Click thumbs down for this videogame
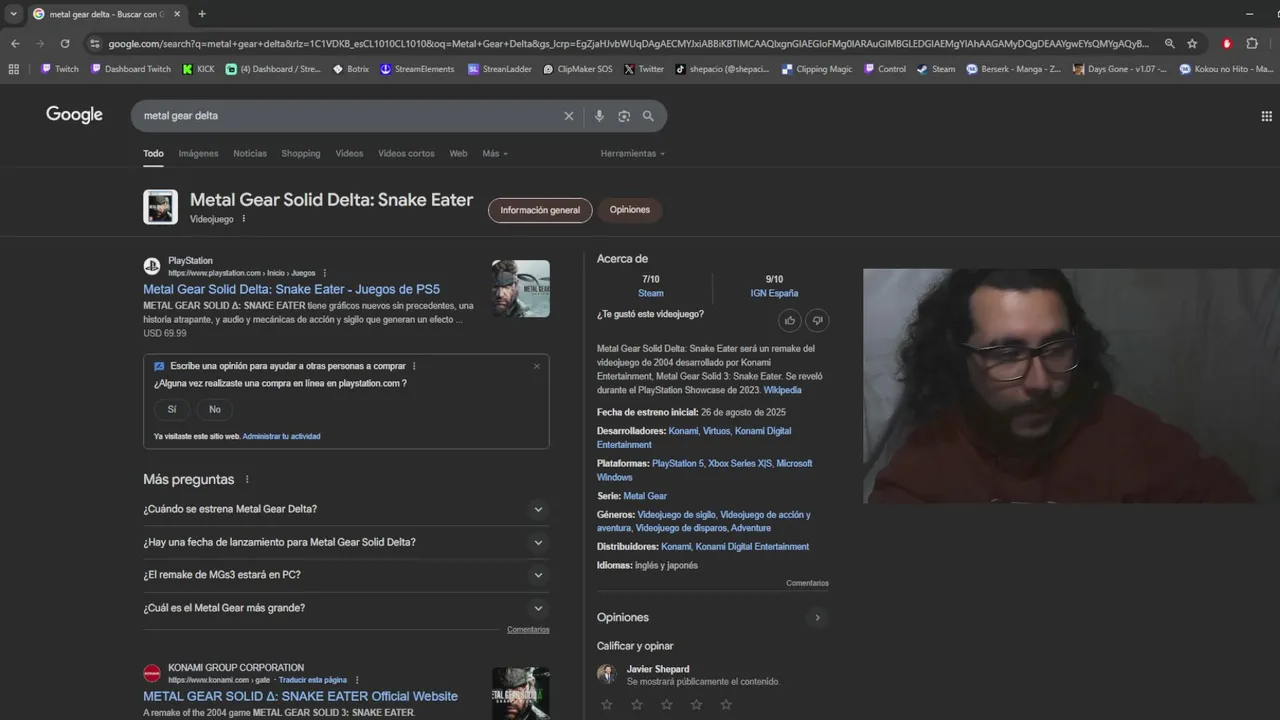Image resolution: width=1280 pixels, height=720 pixels. (817, 320)
